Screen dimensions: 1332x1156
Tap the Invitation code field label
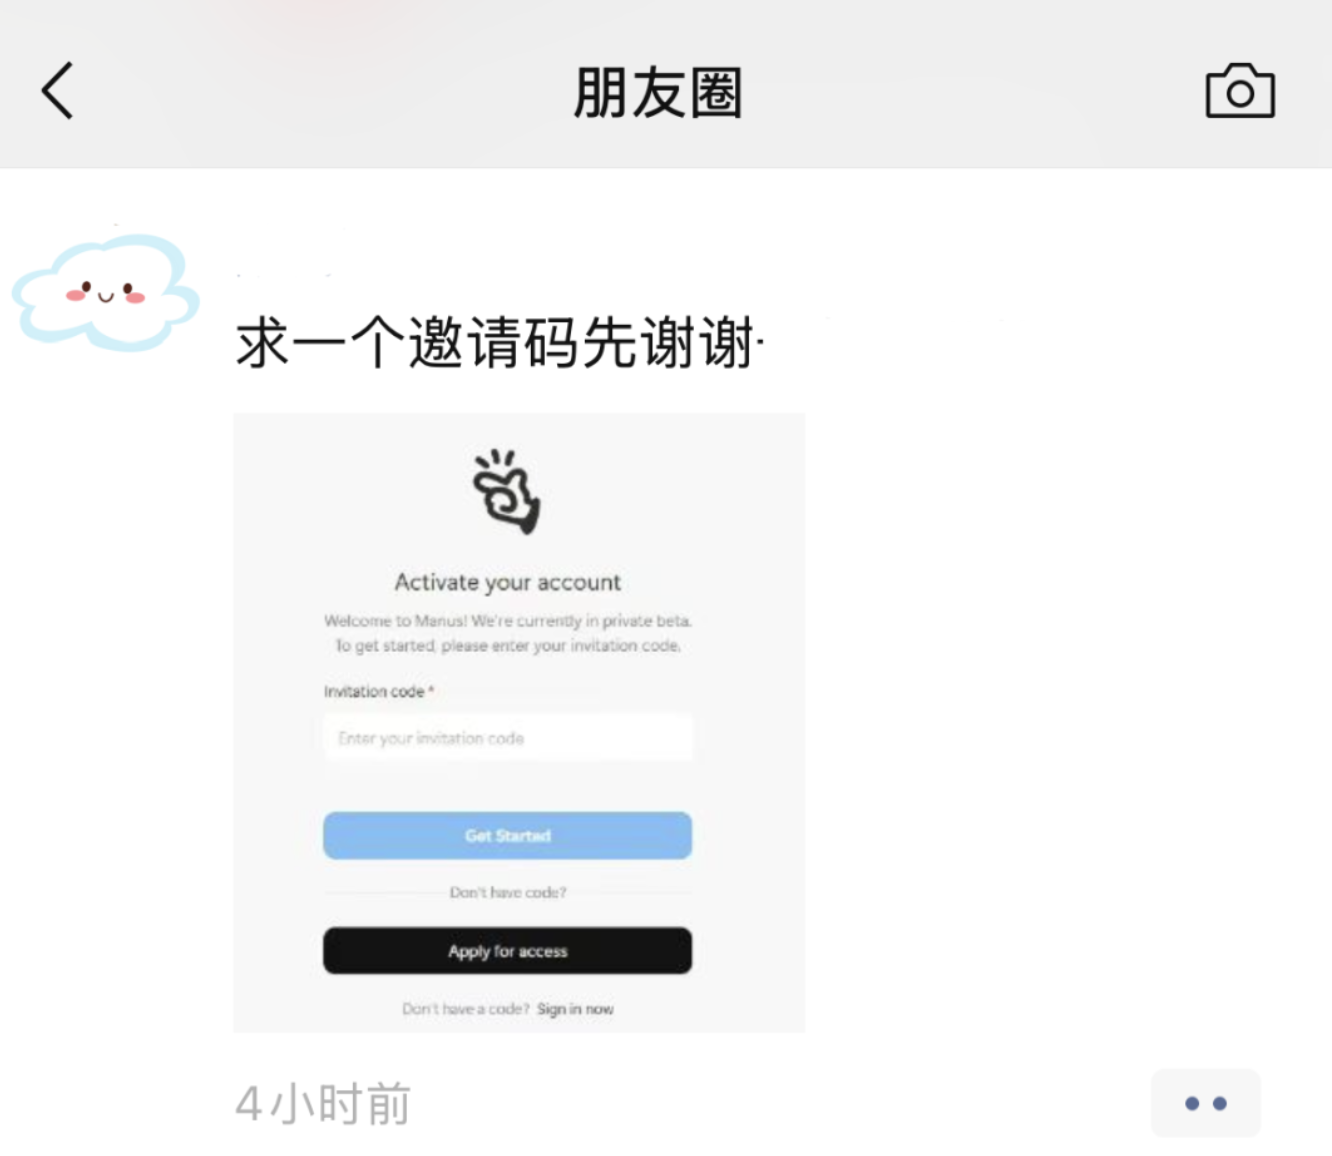click(x=374, y=691)
